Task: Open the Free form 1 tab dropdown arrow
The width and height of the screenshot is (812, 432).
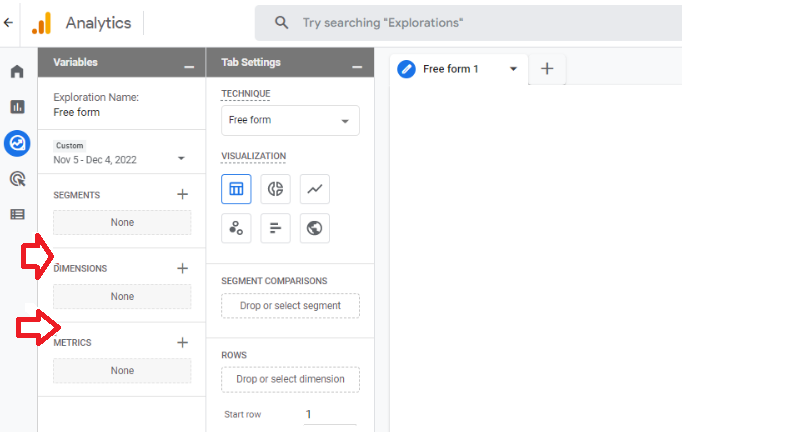Action: click(513, 69)
